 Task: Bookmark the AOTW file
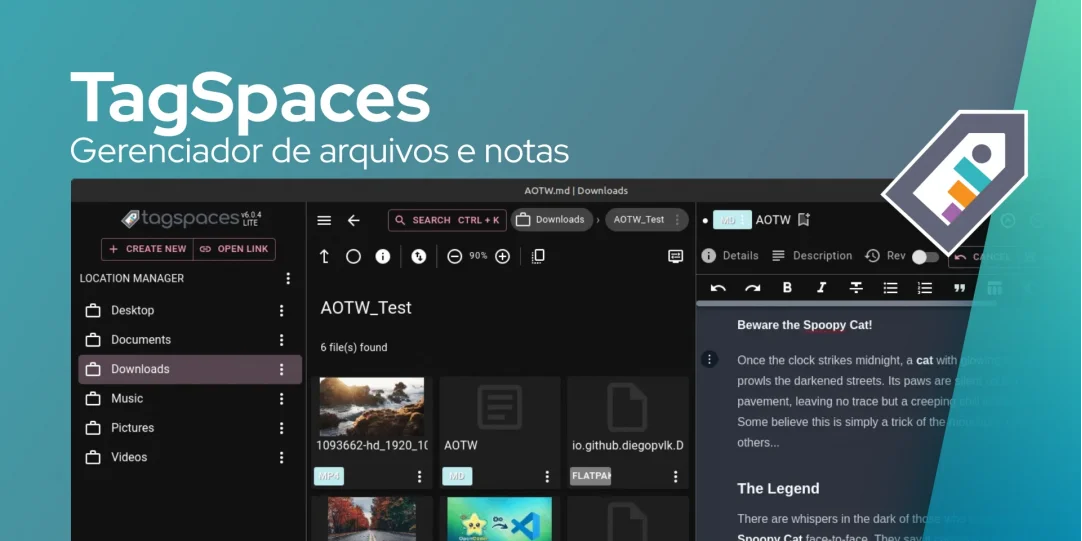coord(803,220)
